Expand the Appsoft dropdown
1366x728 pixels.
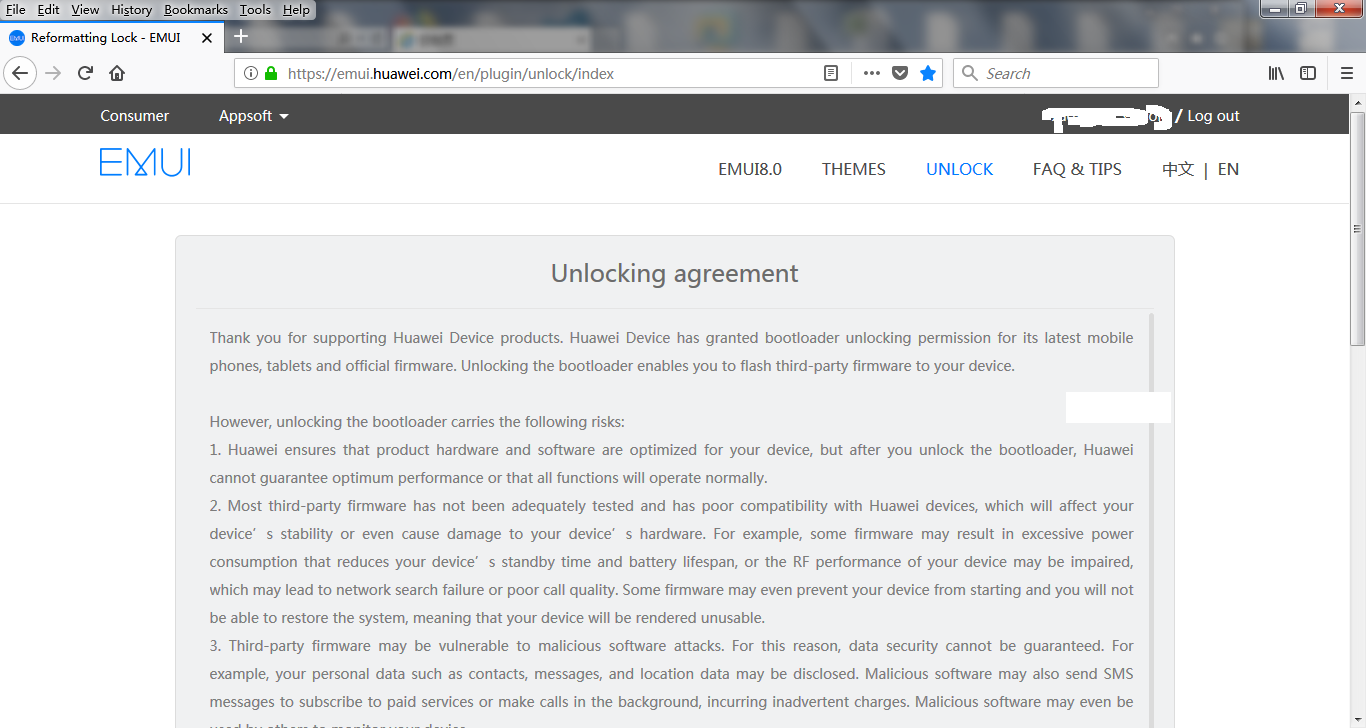(x=254, y=116)
